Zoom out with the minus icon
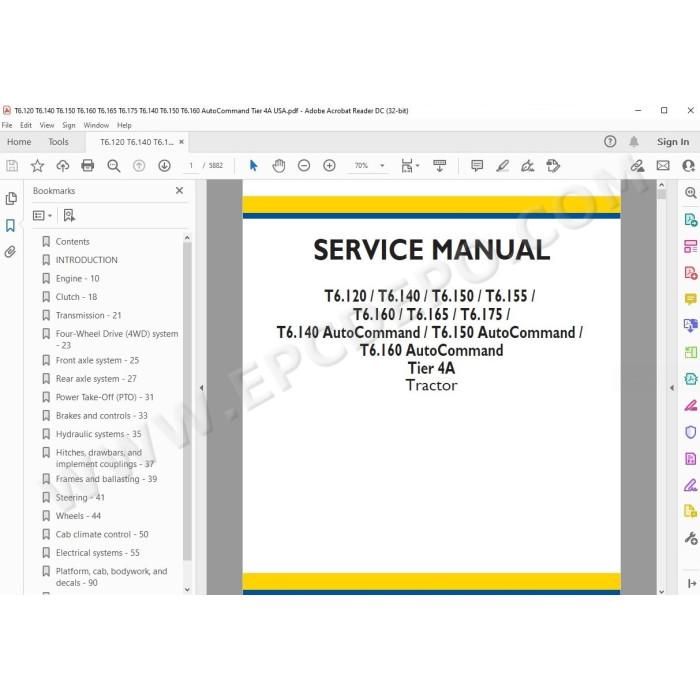The image size is (700, 700). pos(304,166)
